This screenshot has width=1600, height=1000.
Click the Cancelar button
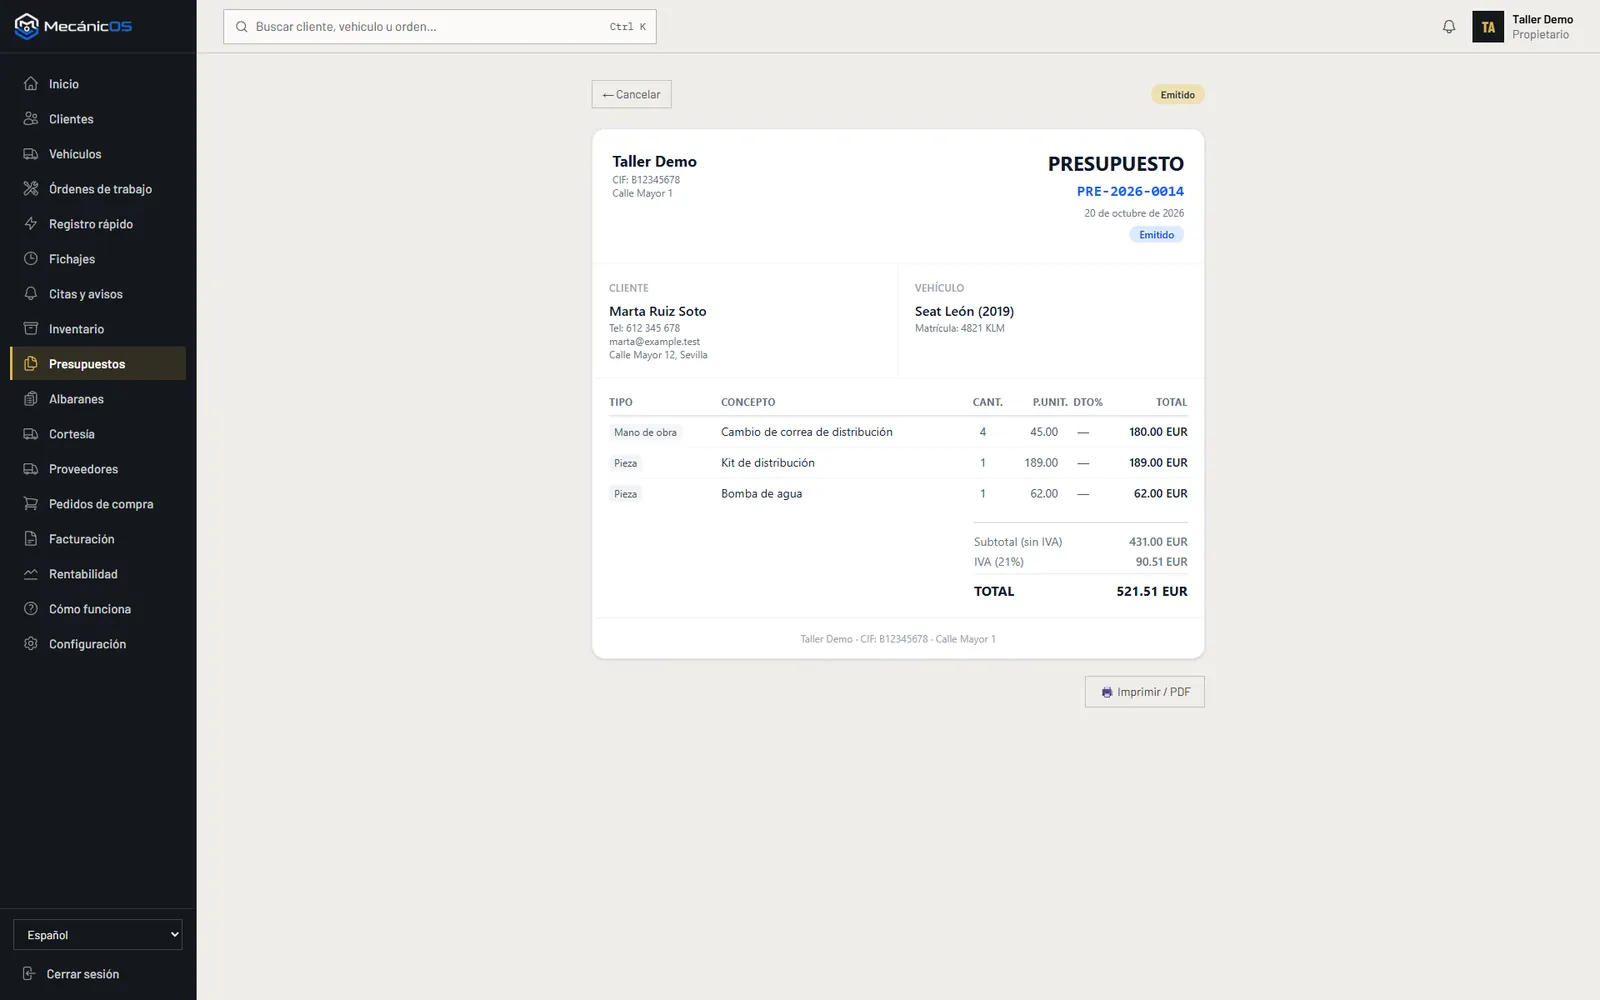click(x=631, y=94)
